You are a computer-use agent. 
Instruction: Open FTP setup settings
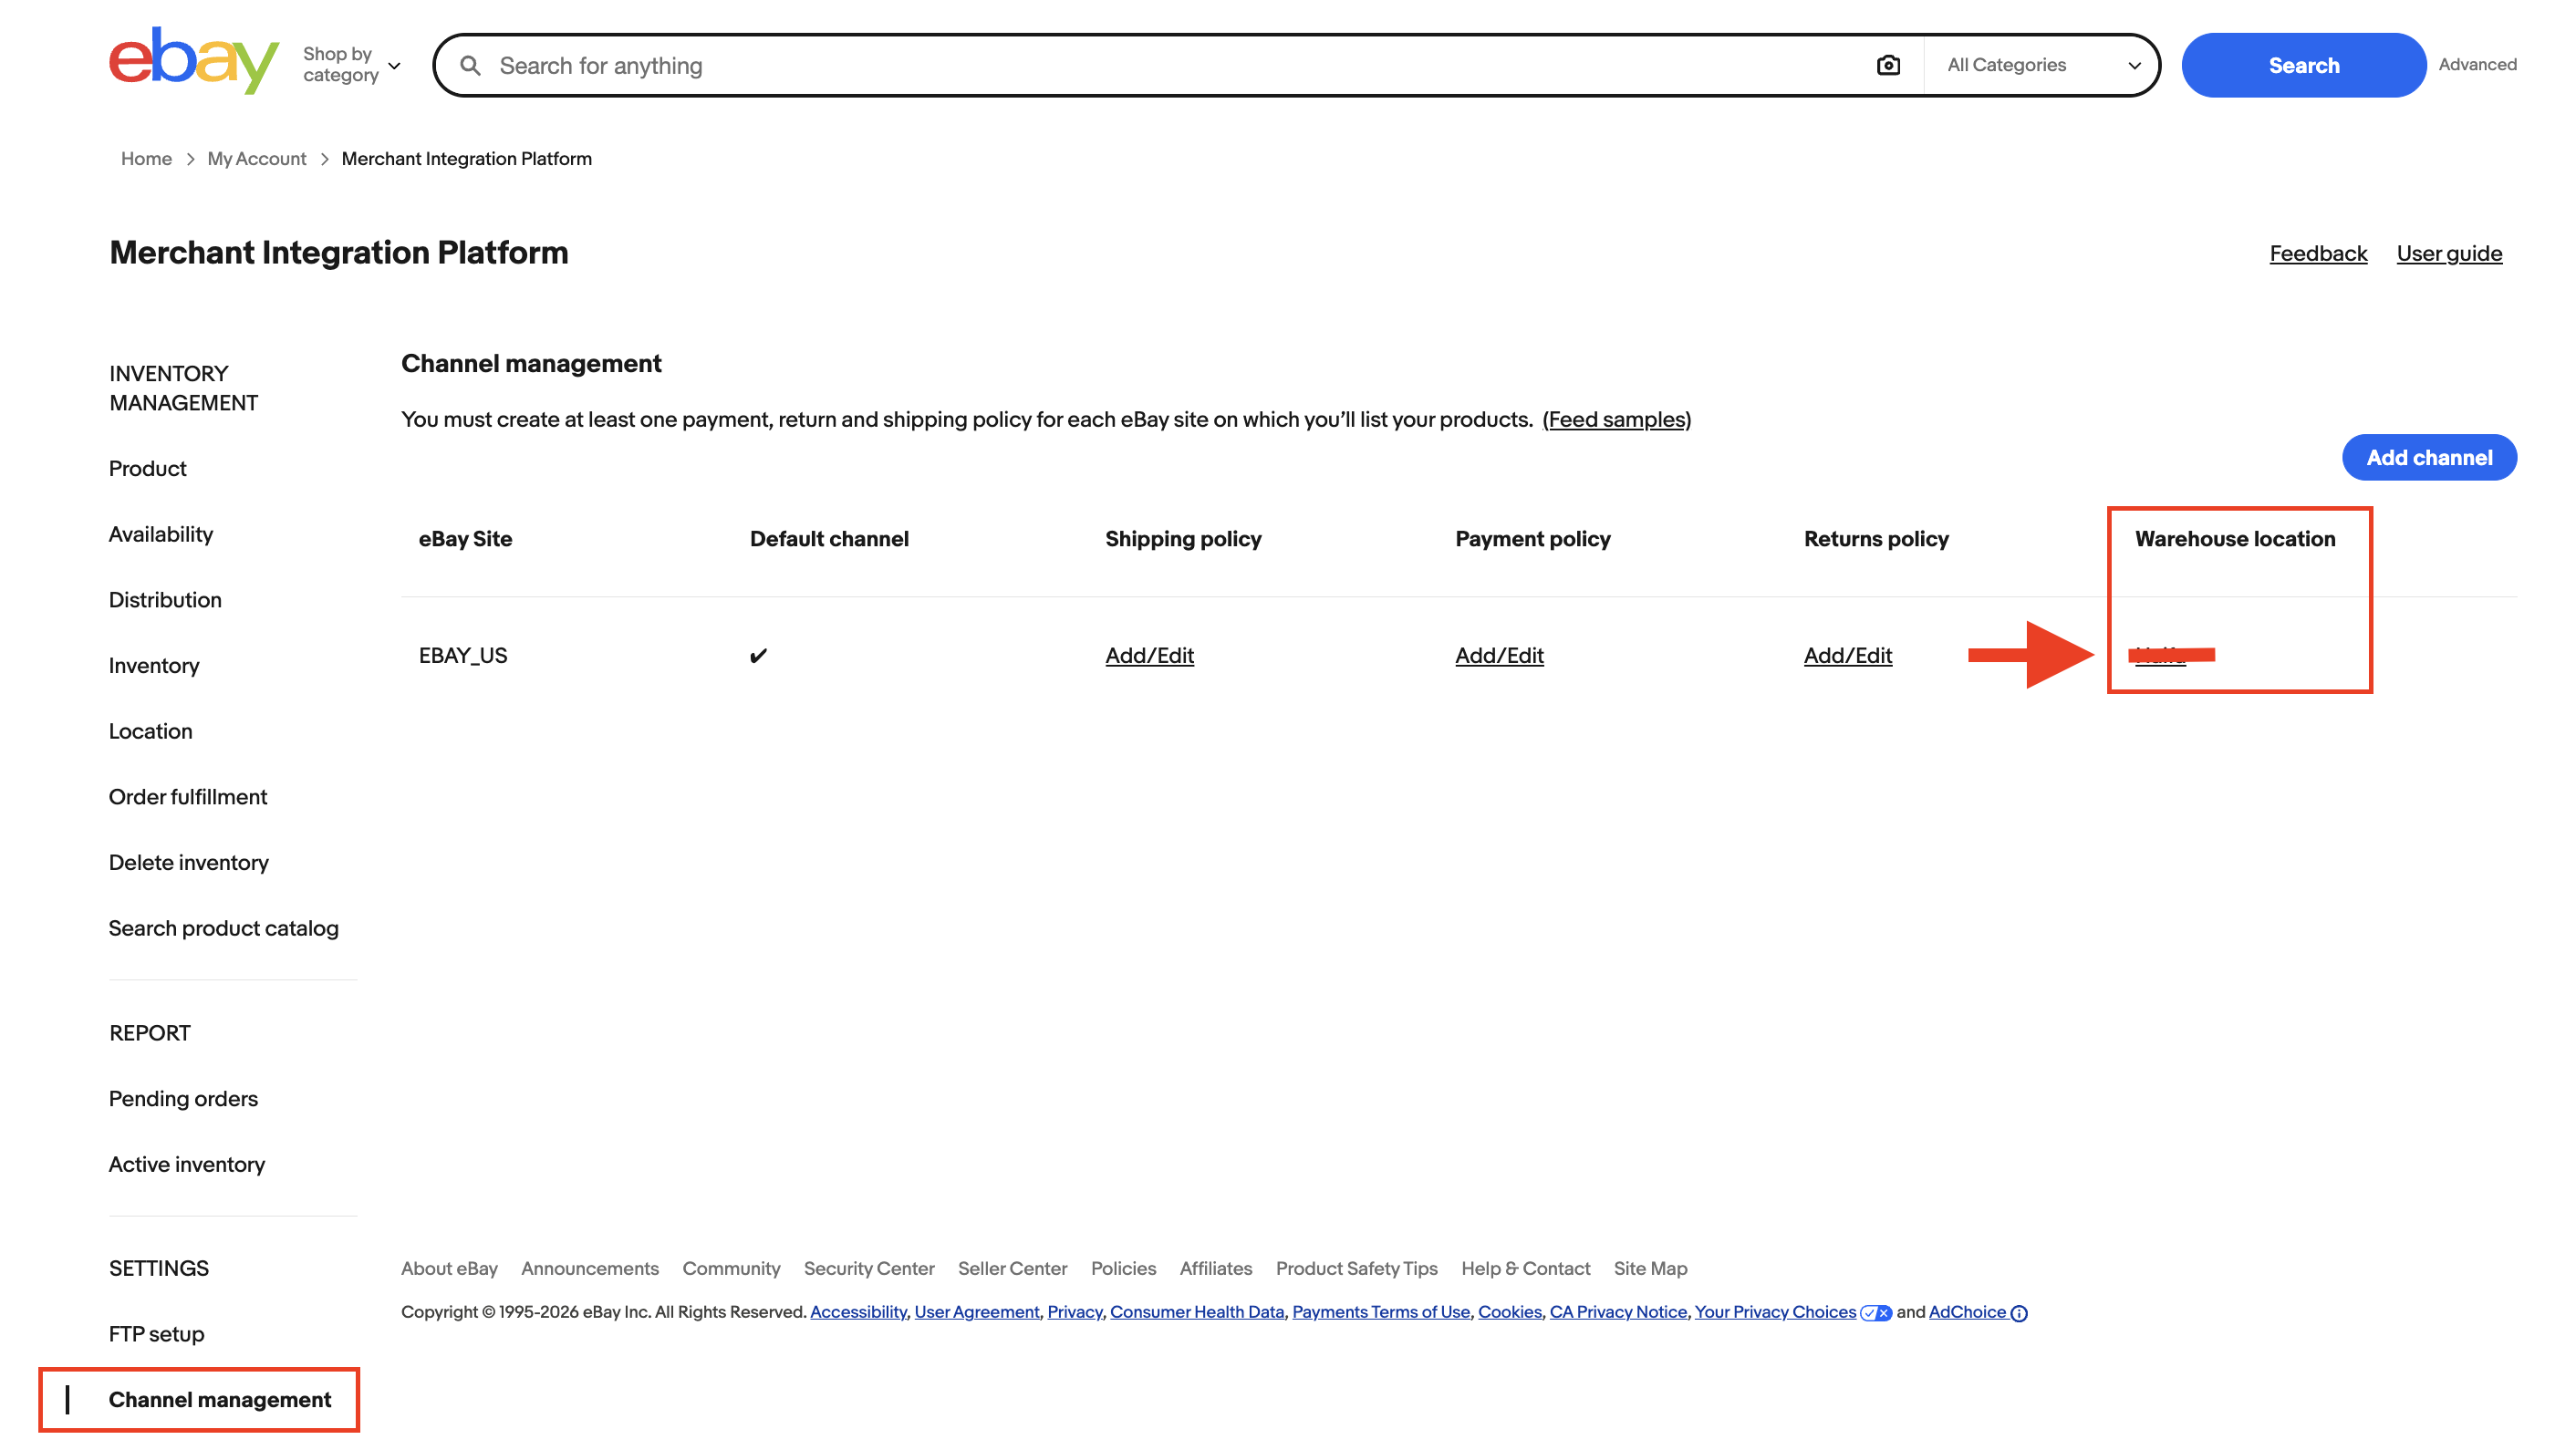(x=157, y=1334)
